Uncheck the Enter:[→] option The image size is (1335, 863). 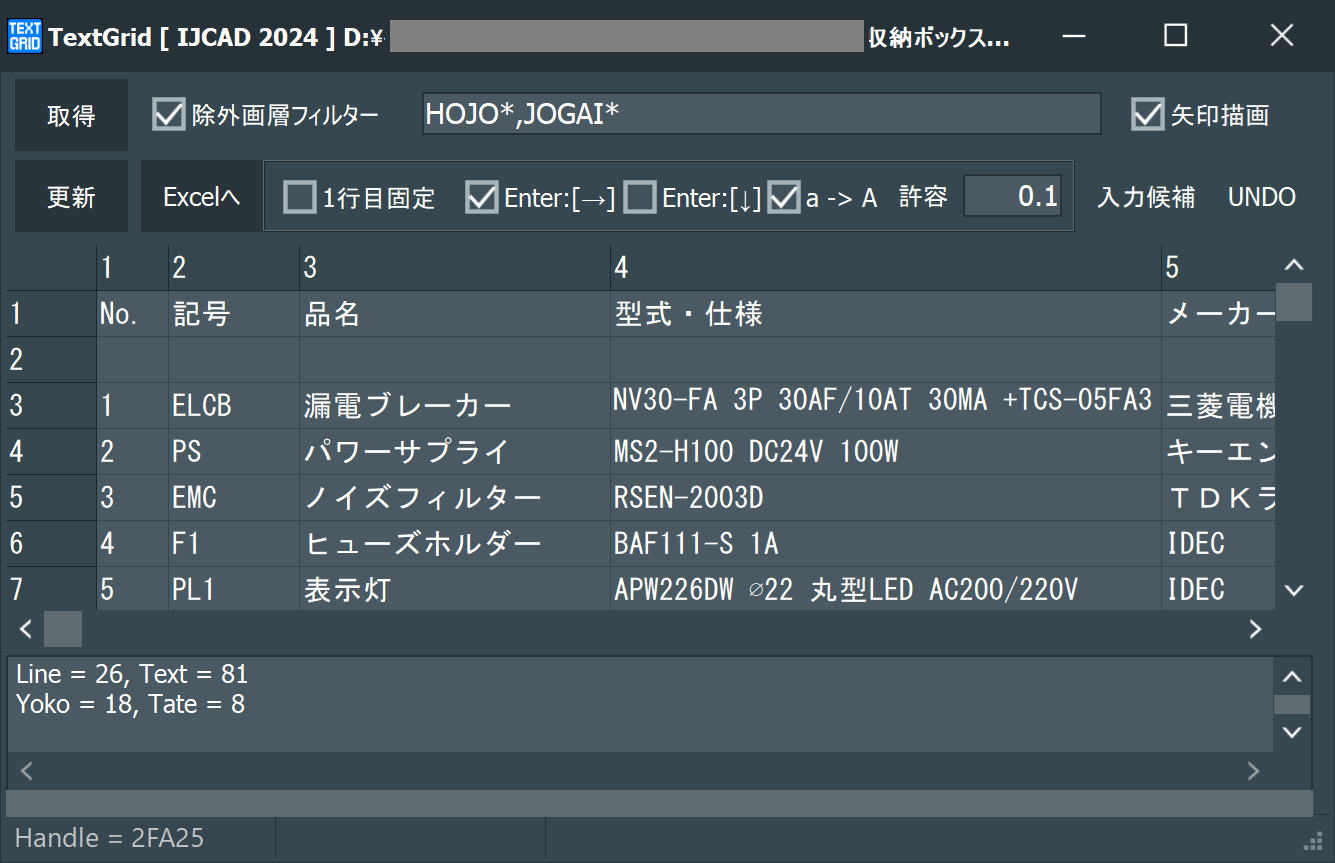(482, 197)
